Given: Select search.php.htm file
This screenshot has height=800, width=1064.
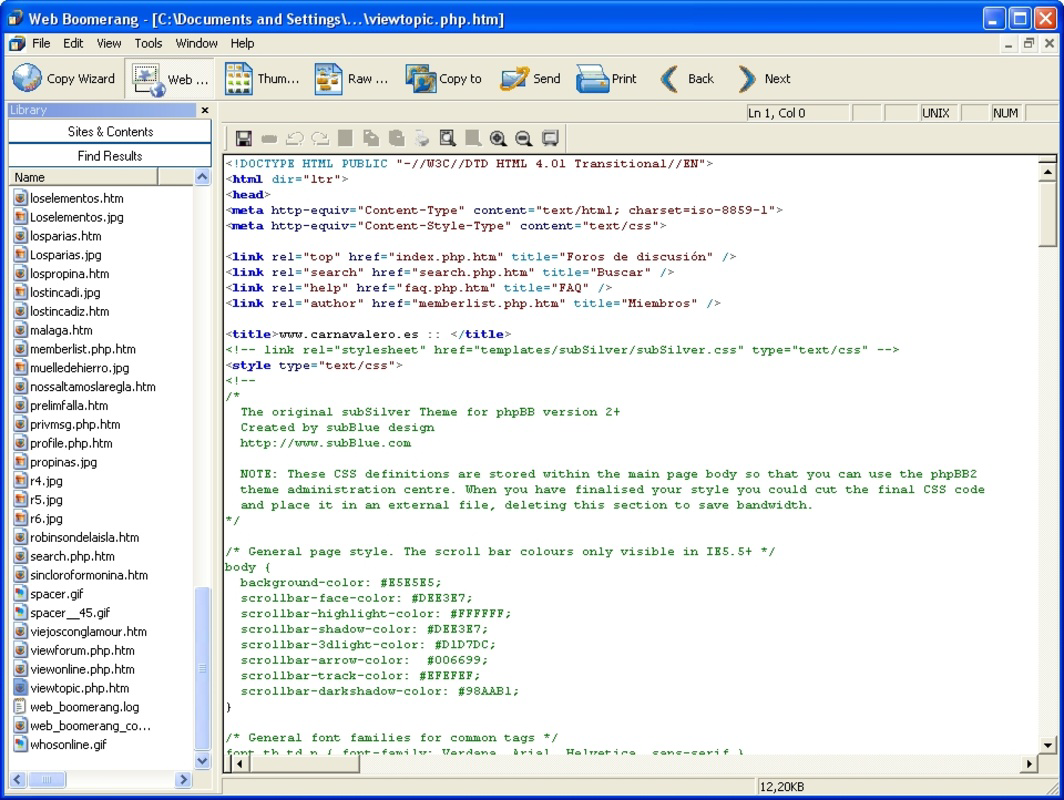Looking at the screenshot, I should point(64,556).
